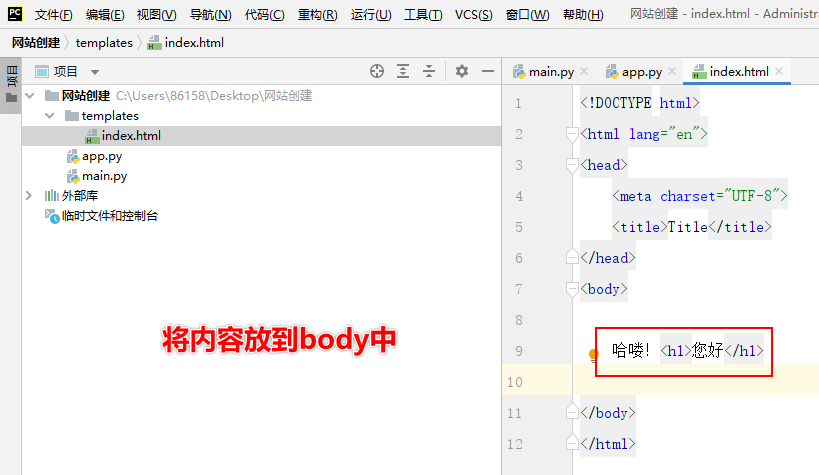Click the <title> tag text on line 5

click(640, 227)
